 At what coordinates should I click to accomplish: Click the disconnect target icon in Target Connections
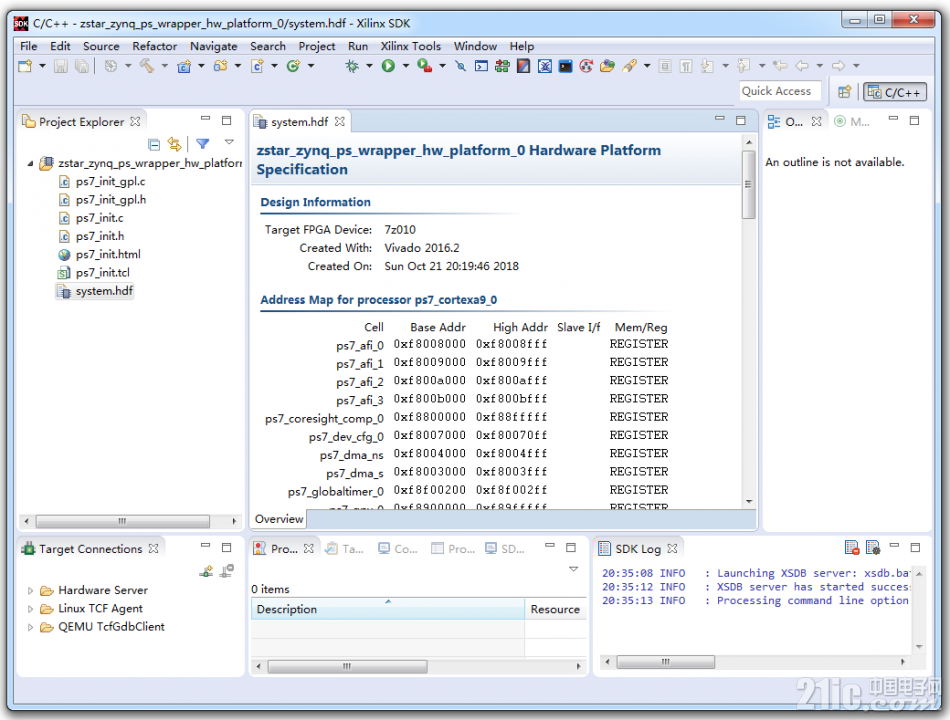tap(227, 571)
